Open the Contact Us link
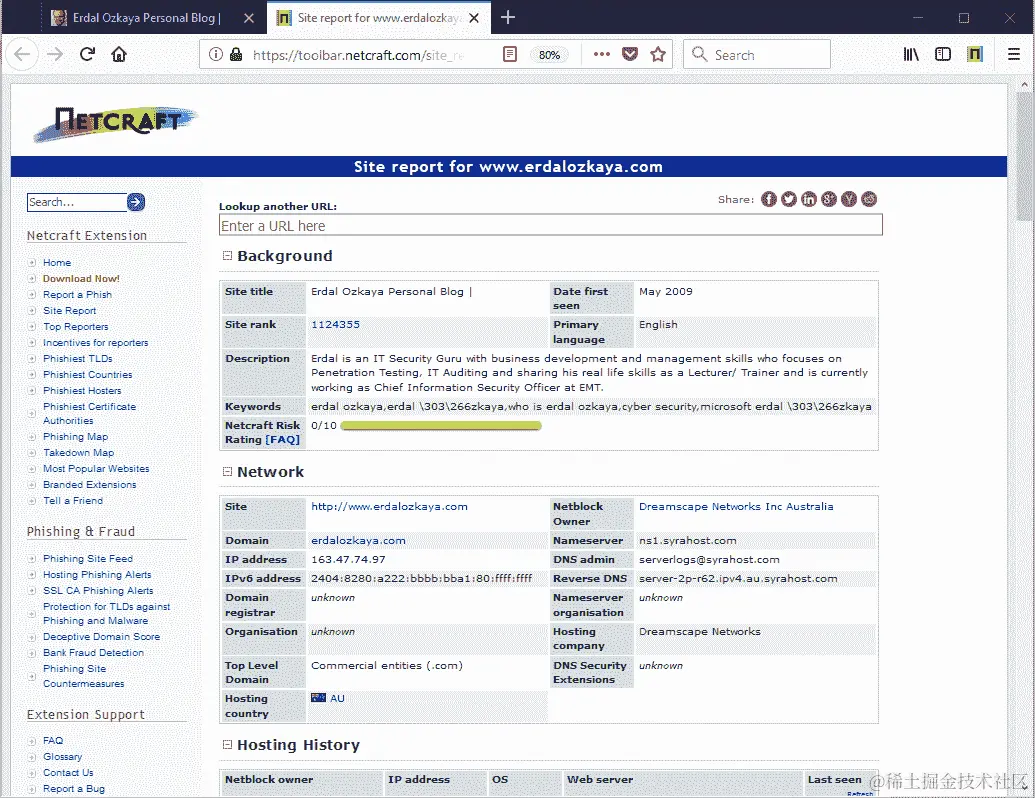Screen dimensions: 1035x798 tap(68, 773)
